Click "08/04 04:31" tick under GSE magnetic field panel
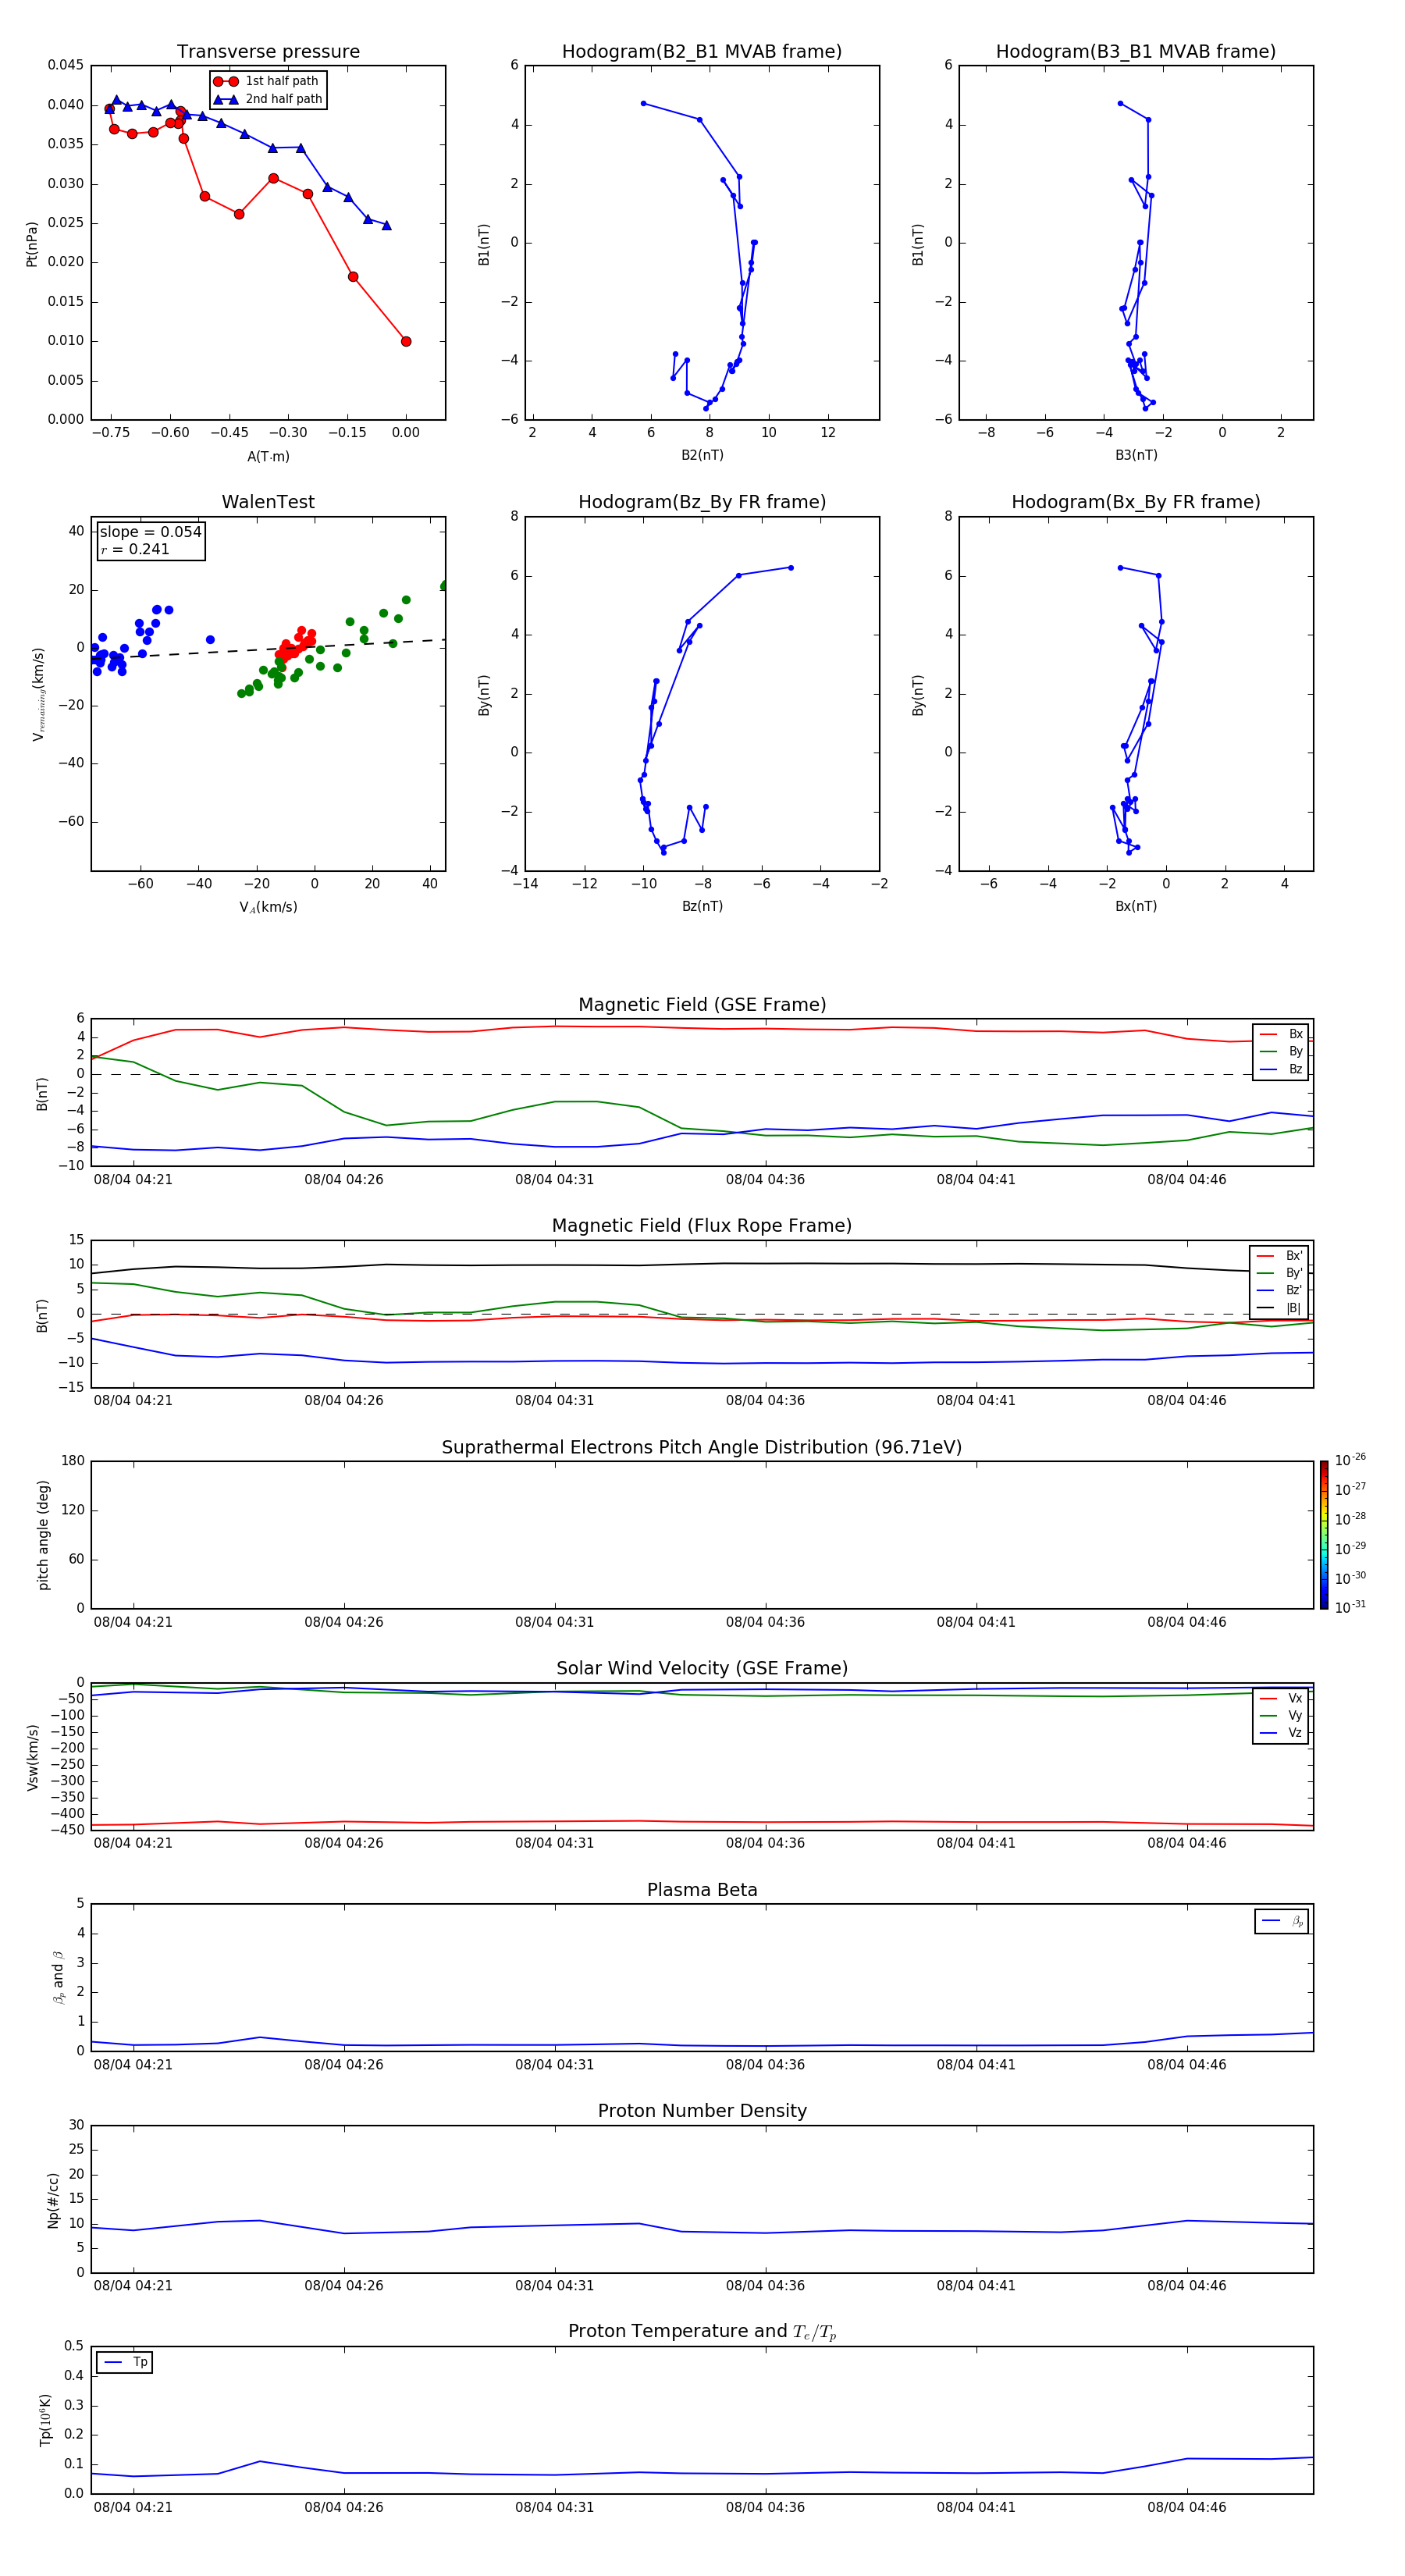 [x=555, y=1180]
